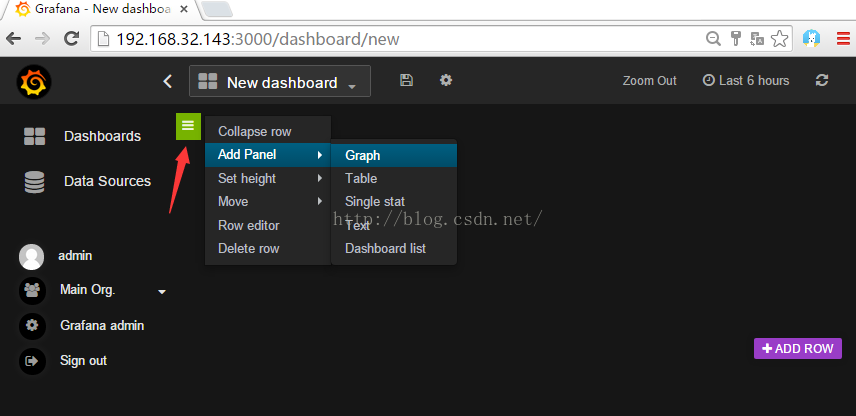The height and width of the screenshot is (416, 856).
Task: Select Dashboard list panel type
Action: click(x=394, y=248)
